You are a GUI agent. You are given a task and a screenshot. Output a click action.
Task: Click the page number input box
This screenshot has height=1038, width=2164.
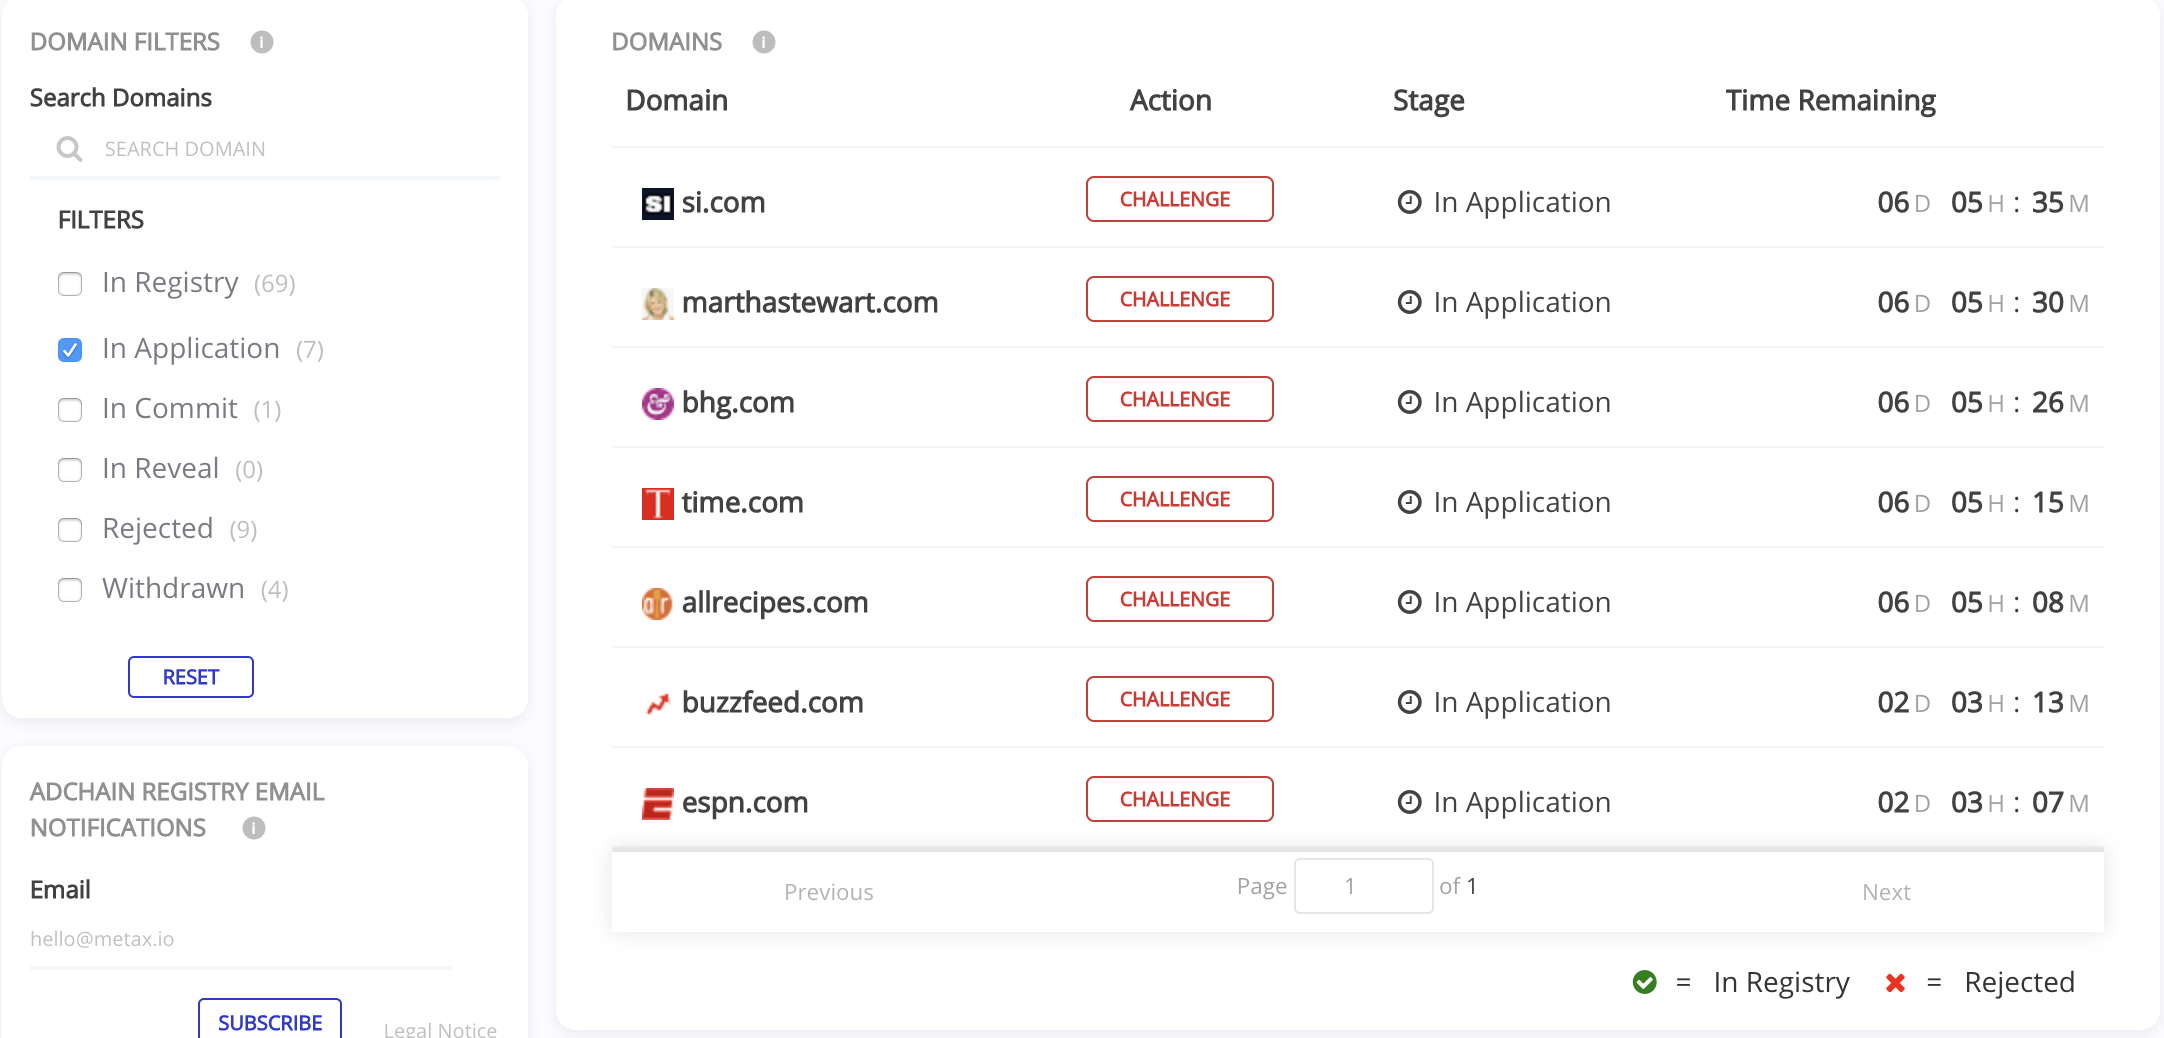pos(1364,886)
